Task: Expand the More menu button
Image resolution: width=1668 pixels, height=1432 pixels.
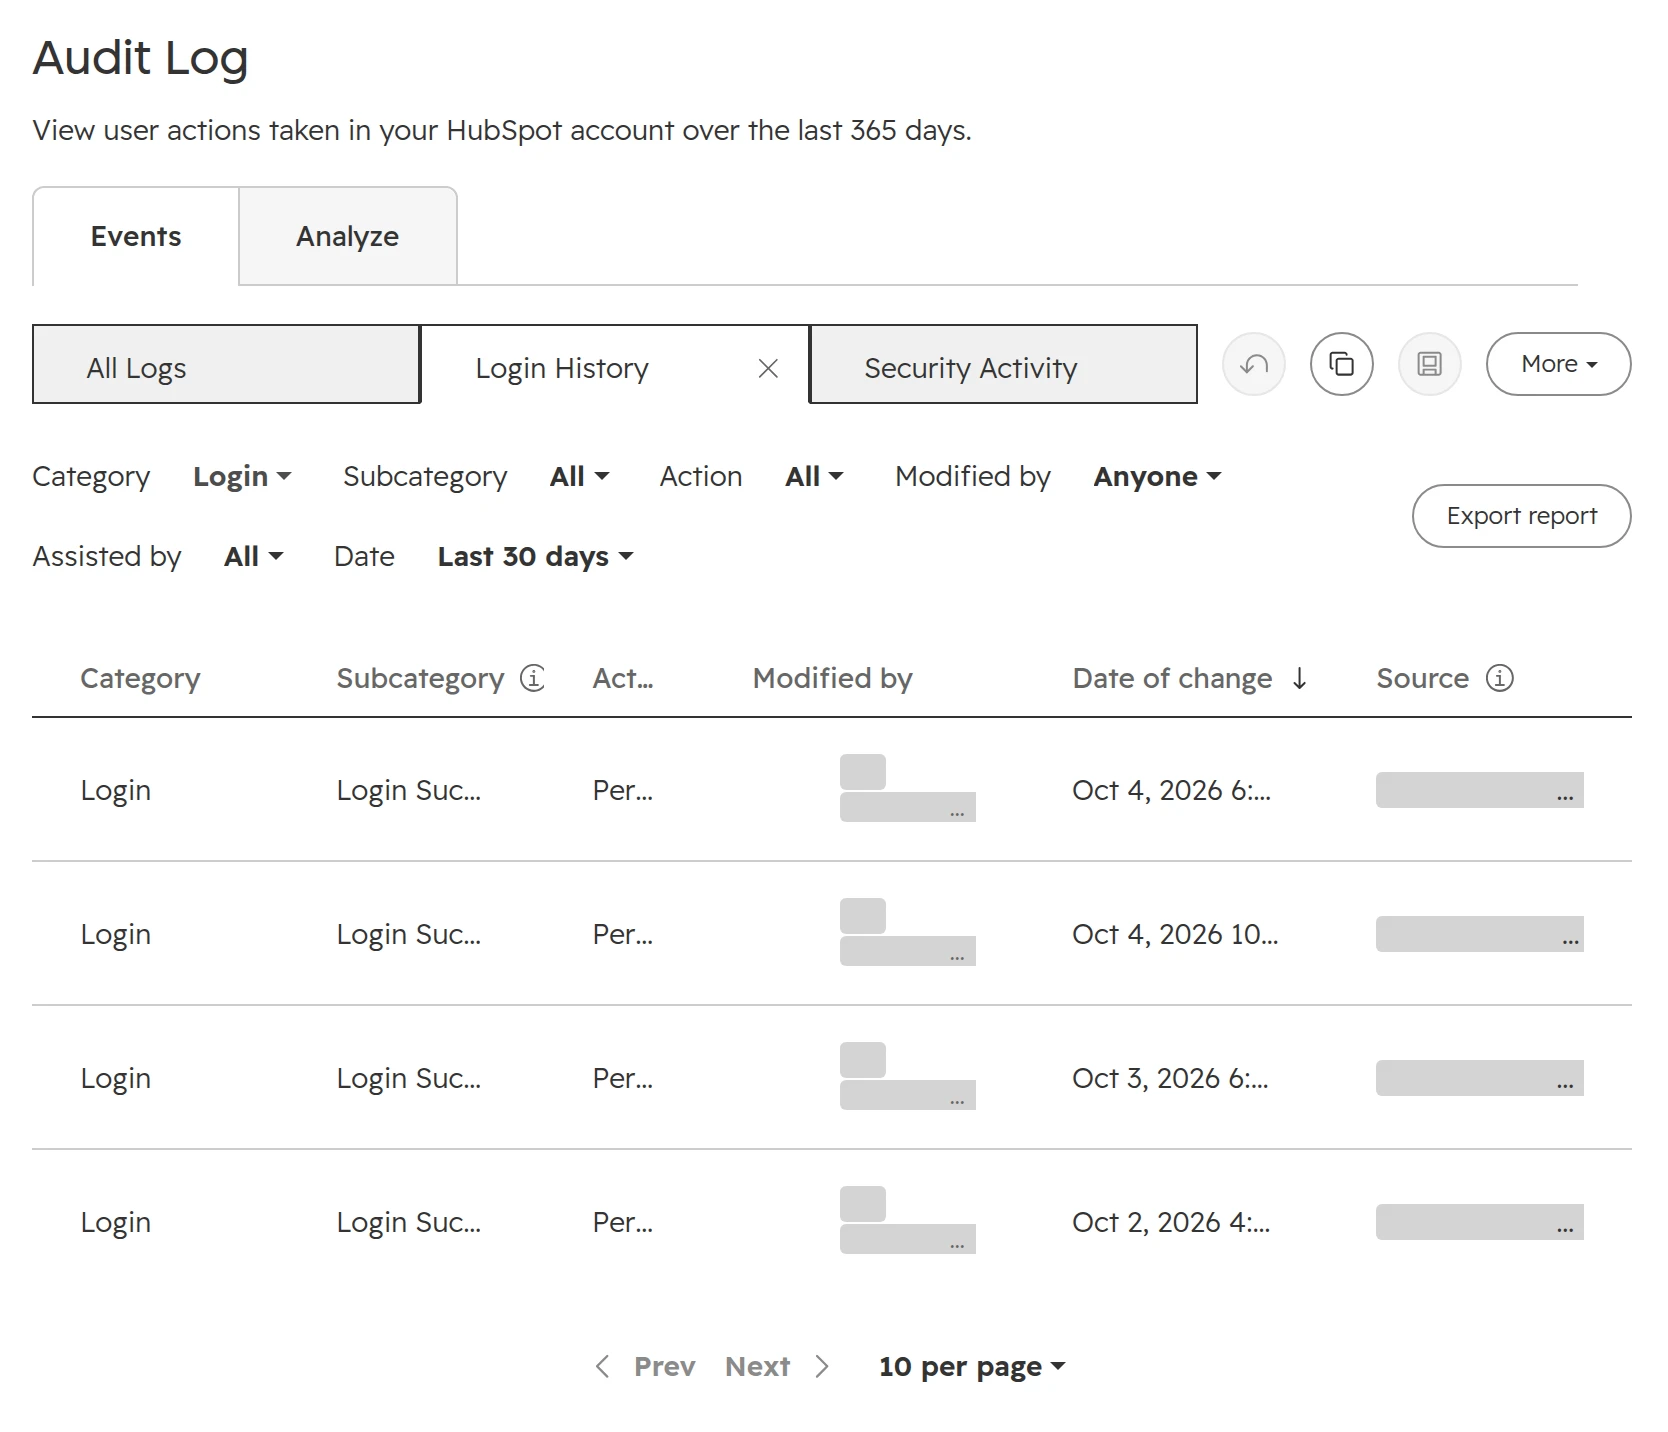Action: pyautogui.click(x=1559, y=364)
